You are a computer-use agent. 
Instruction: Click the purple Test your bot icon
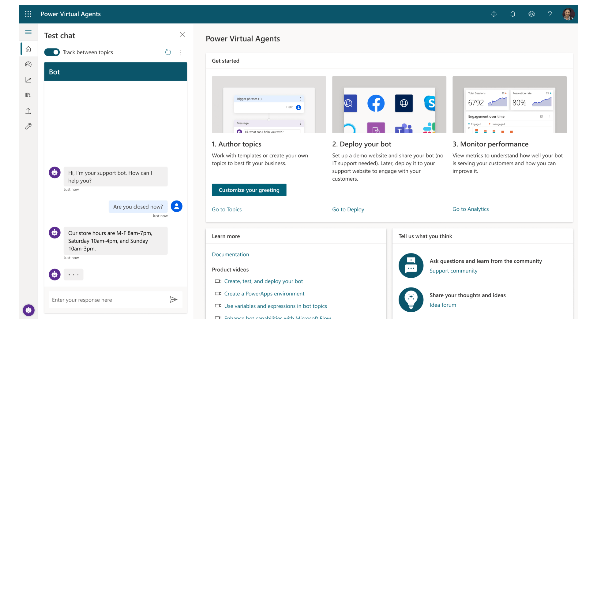tap(29, 310)
